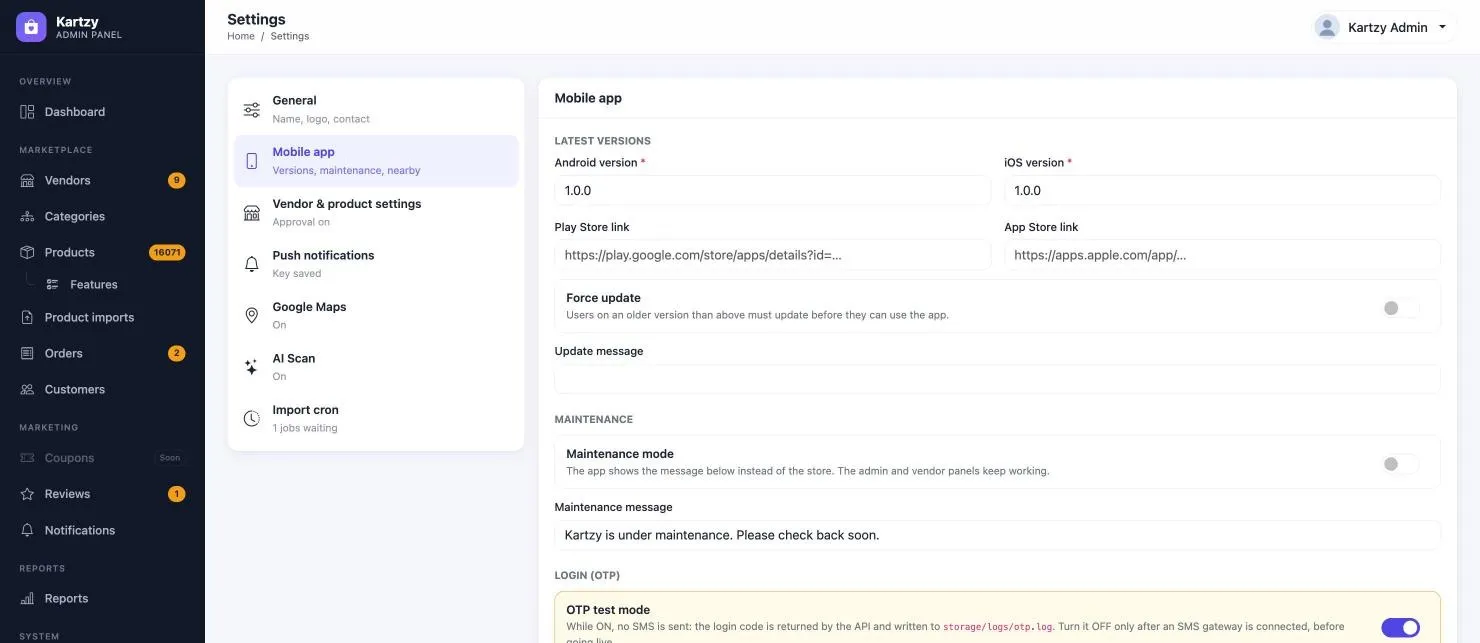Screen dimensions: 1480x643
Task: Click the Vendors count badge 9
Action: [176, 180]
